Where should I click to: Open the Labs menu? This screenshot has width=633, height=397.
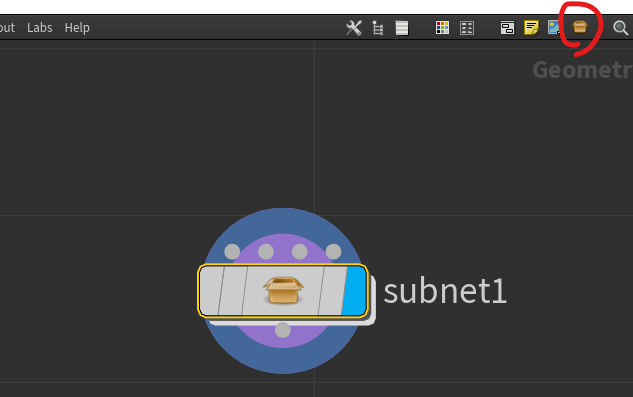[40, 28]
